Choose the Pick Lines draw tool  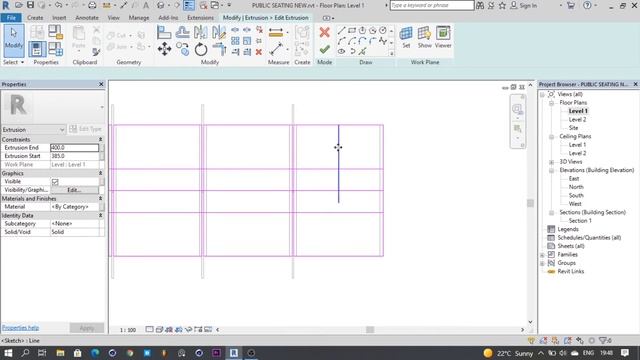pos(362,51)
